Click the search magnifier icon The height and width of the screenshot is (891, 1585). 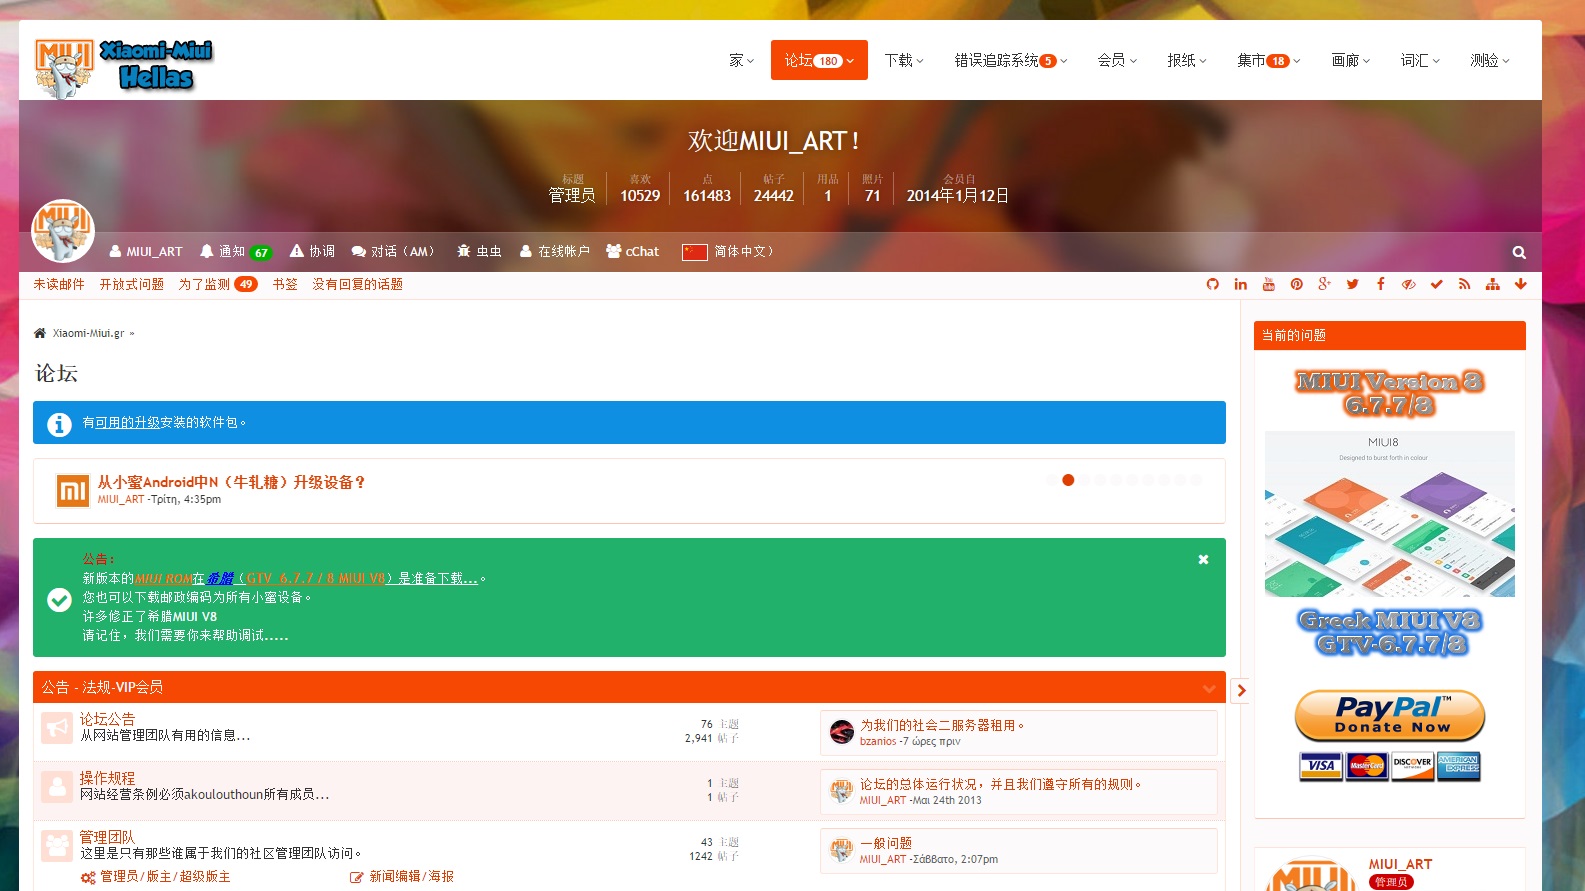click(x=1519, y=253)
